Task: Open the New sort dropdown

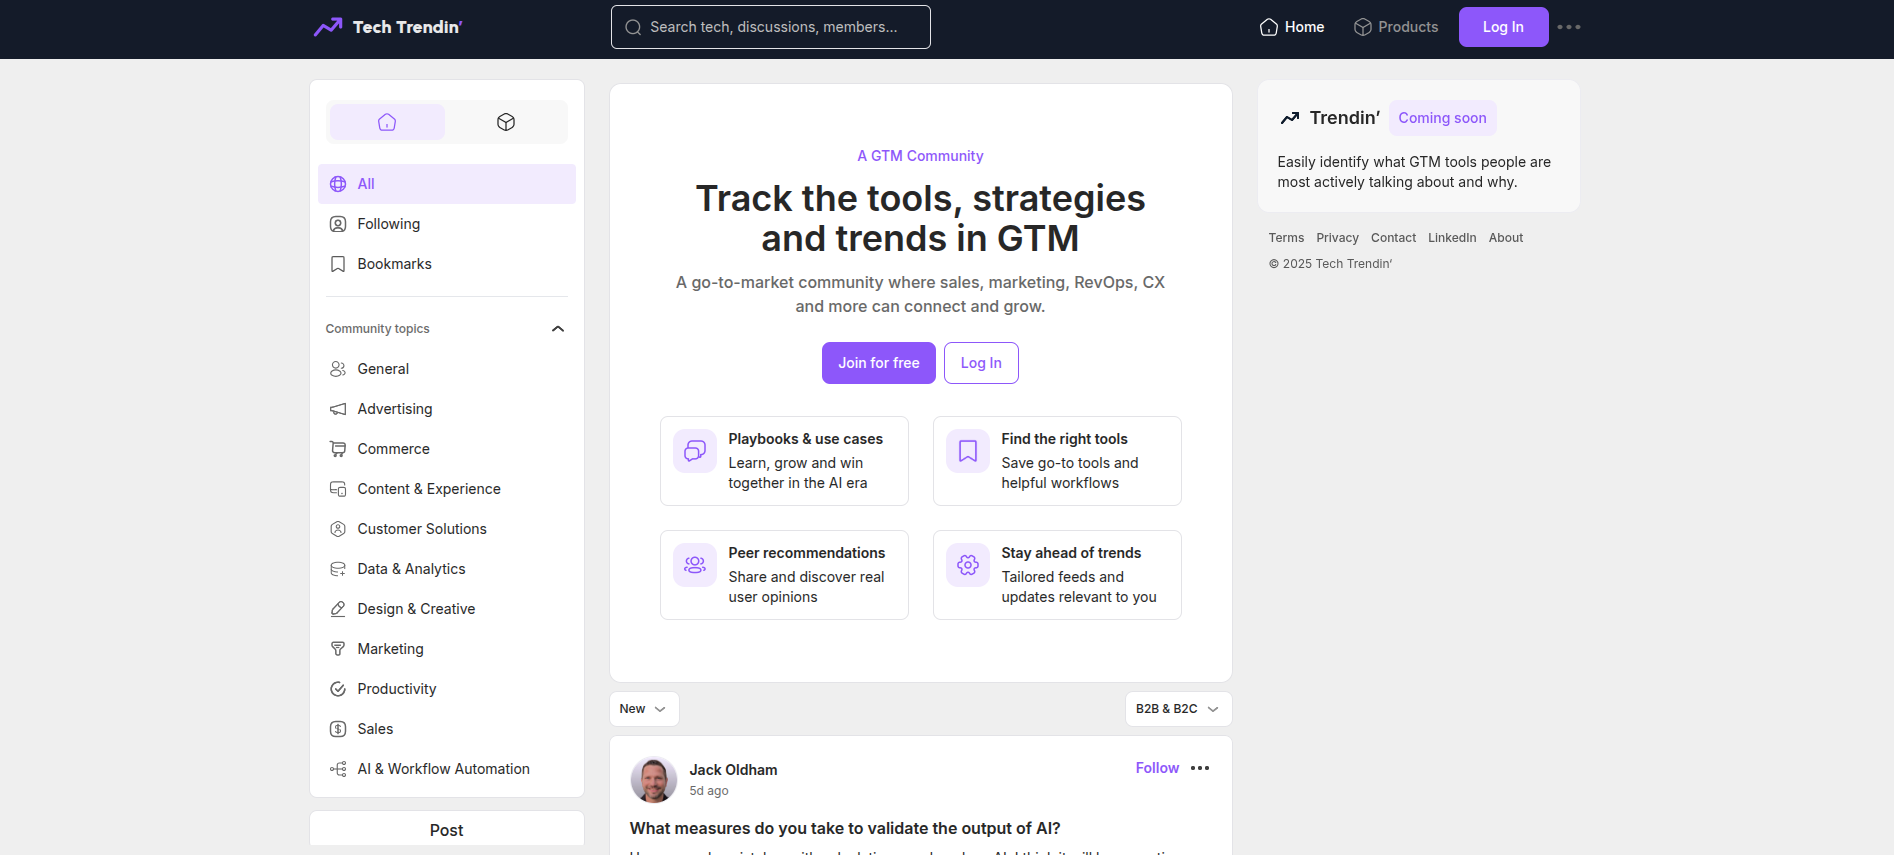Action: pyautogui.click(x=643, y=709)
